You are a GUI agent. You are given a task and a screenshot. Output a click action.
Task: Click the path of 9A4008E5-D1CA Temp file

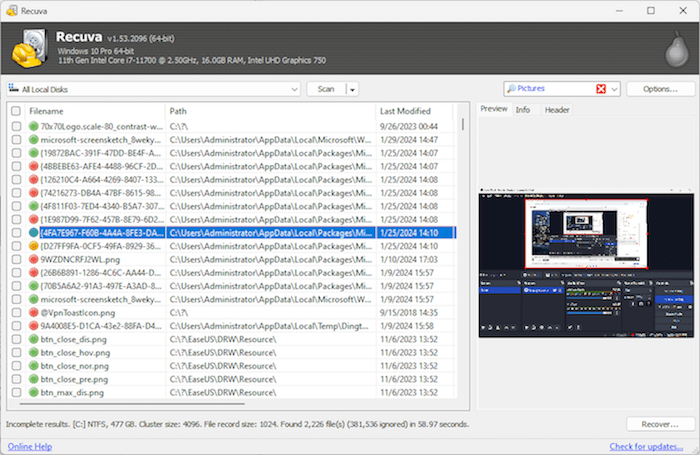click(269, 326)
